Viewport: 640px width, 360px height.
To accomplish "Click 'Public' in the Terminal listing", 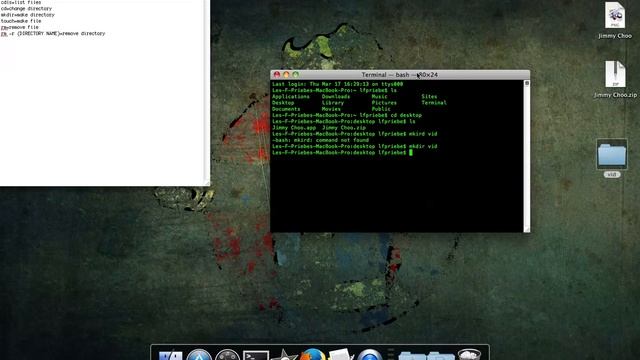I will coord(381,109).
